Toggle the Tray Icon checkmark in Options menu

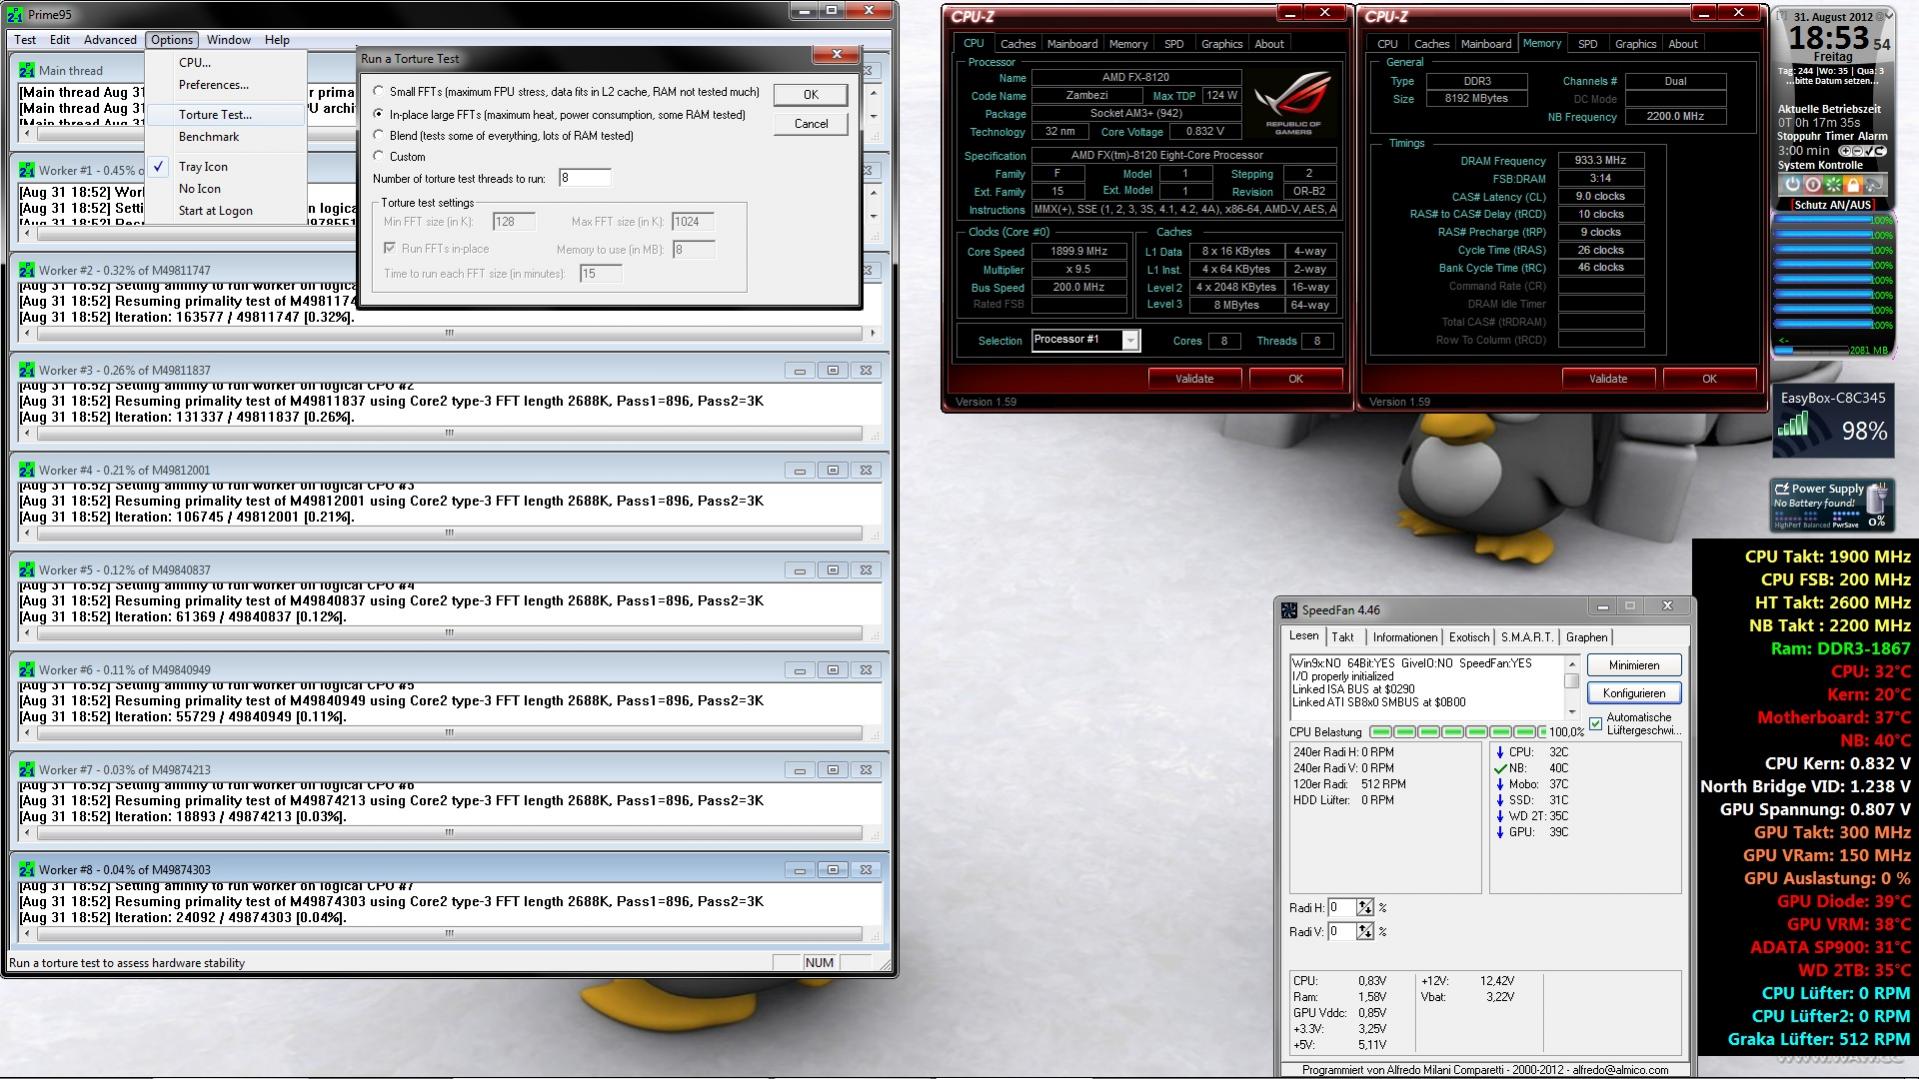point(159,166)
